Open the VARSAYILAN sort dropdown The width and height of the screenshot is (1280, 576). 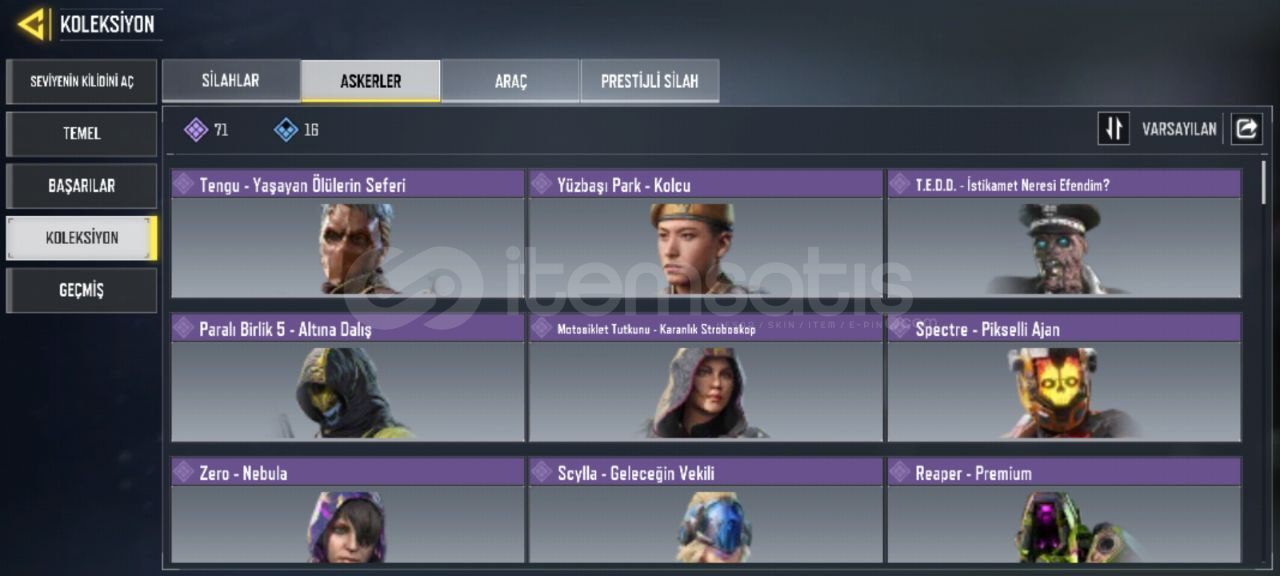pos(1179,129)
